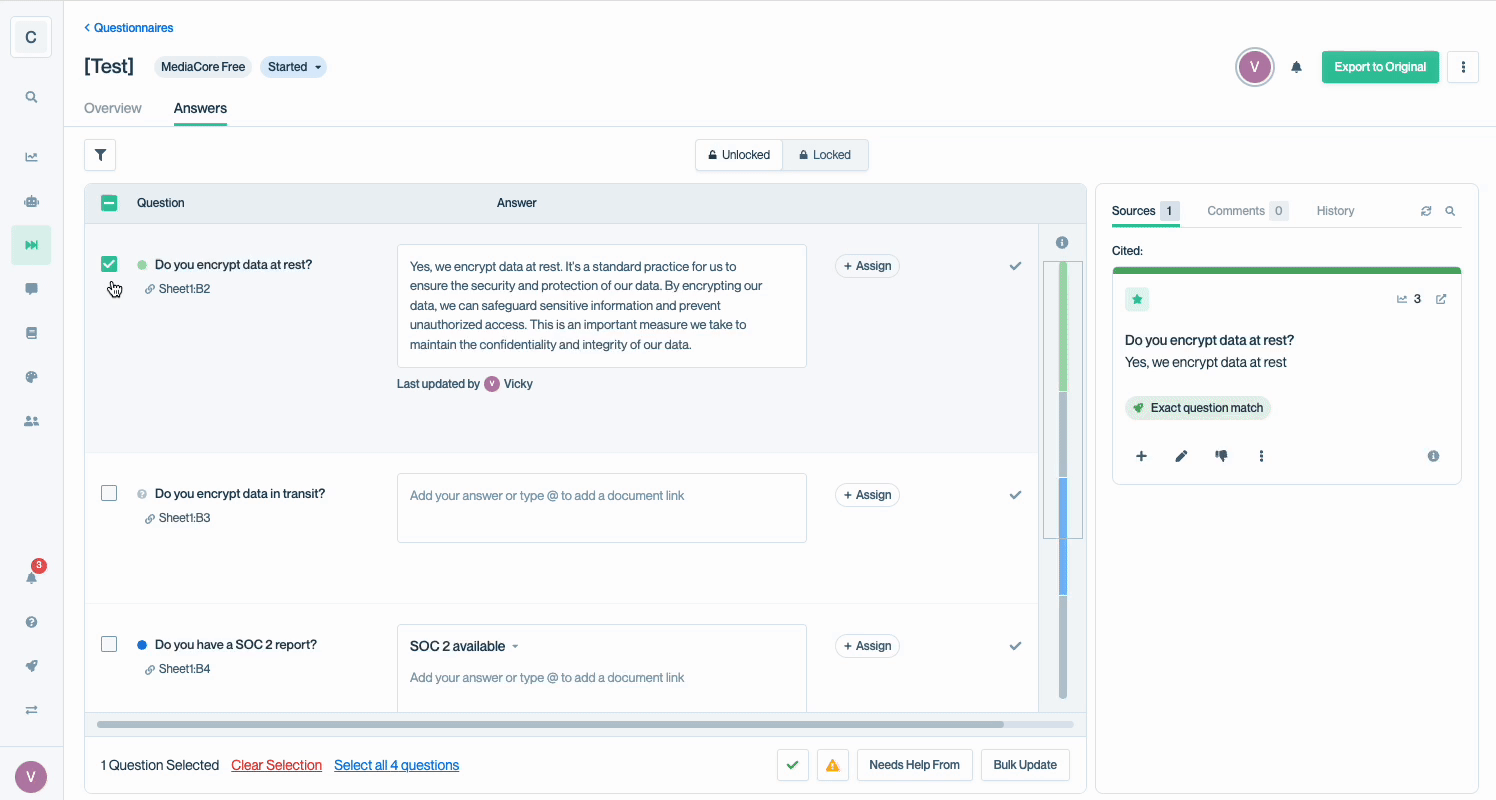Click the info icon on source card
Screen dimensions: 1496x800
pyautogui.click(x=1433, y=456)
